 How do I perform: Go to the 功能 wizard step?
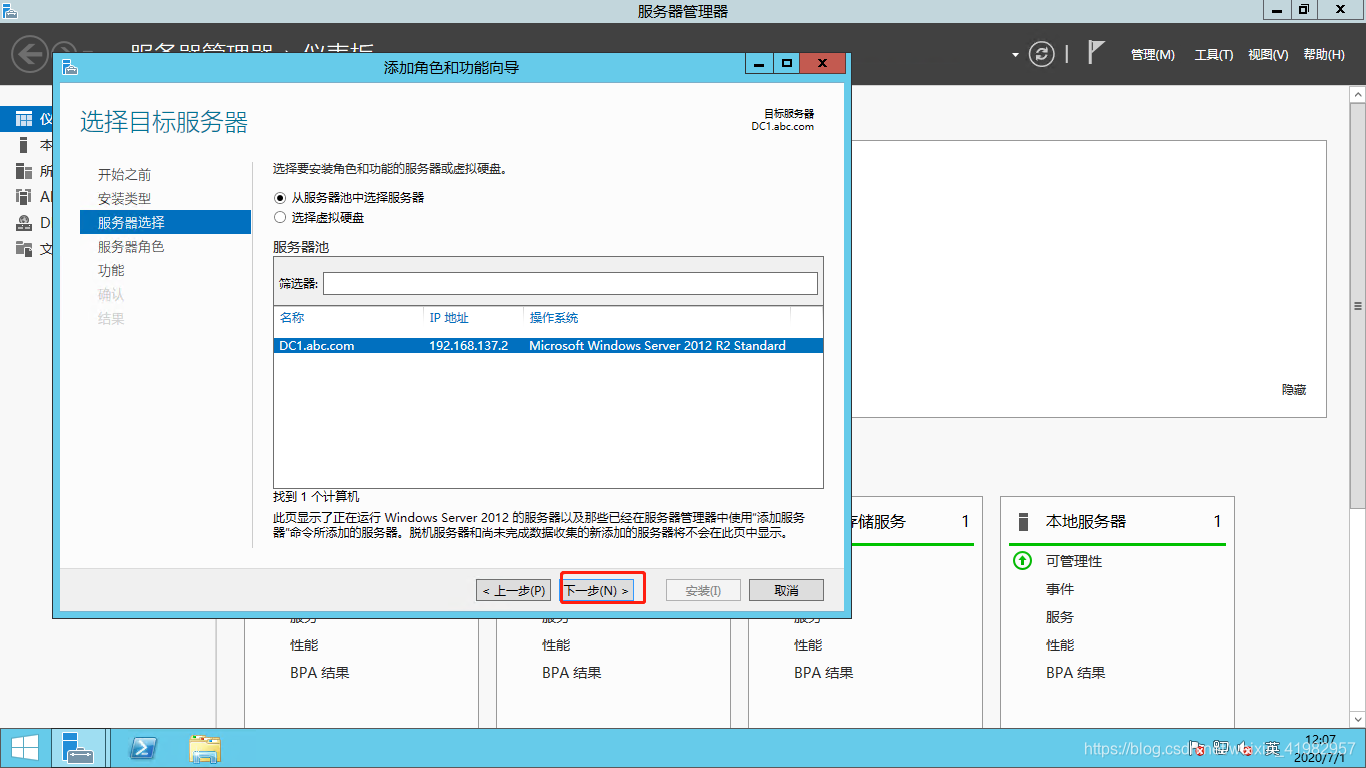[111, 270]
